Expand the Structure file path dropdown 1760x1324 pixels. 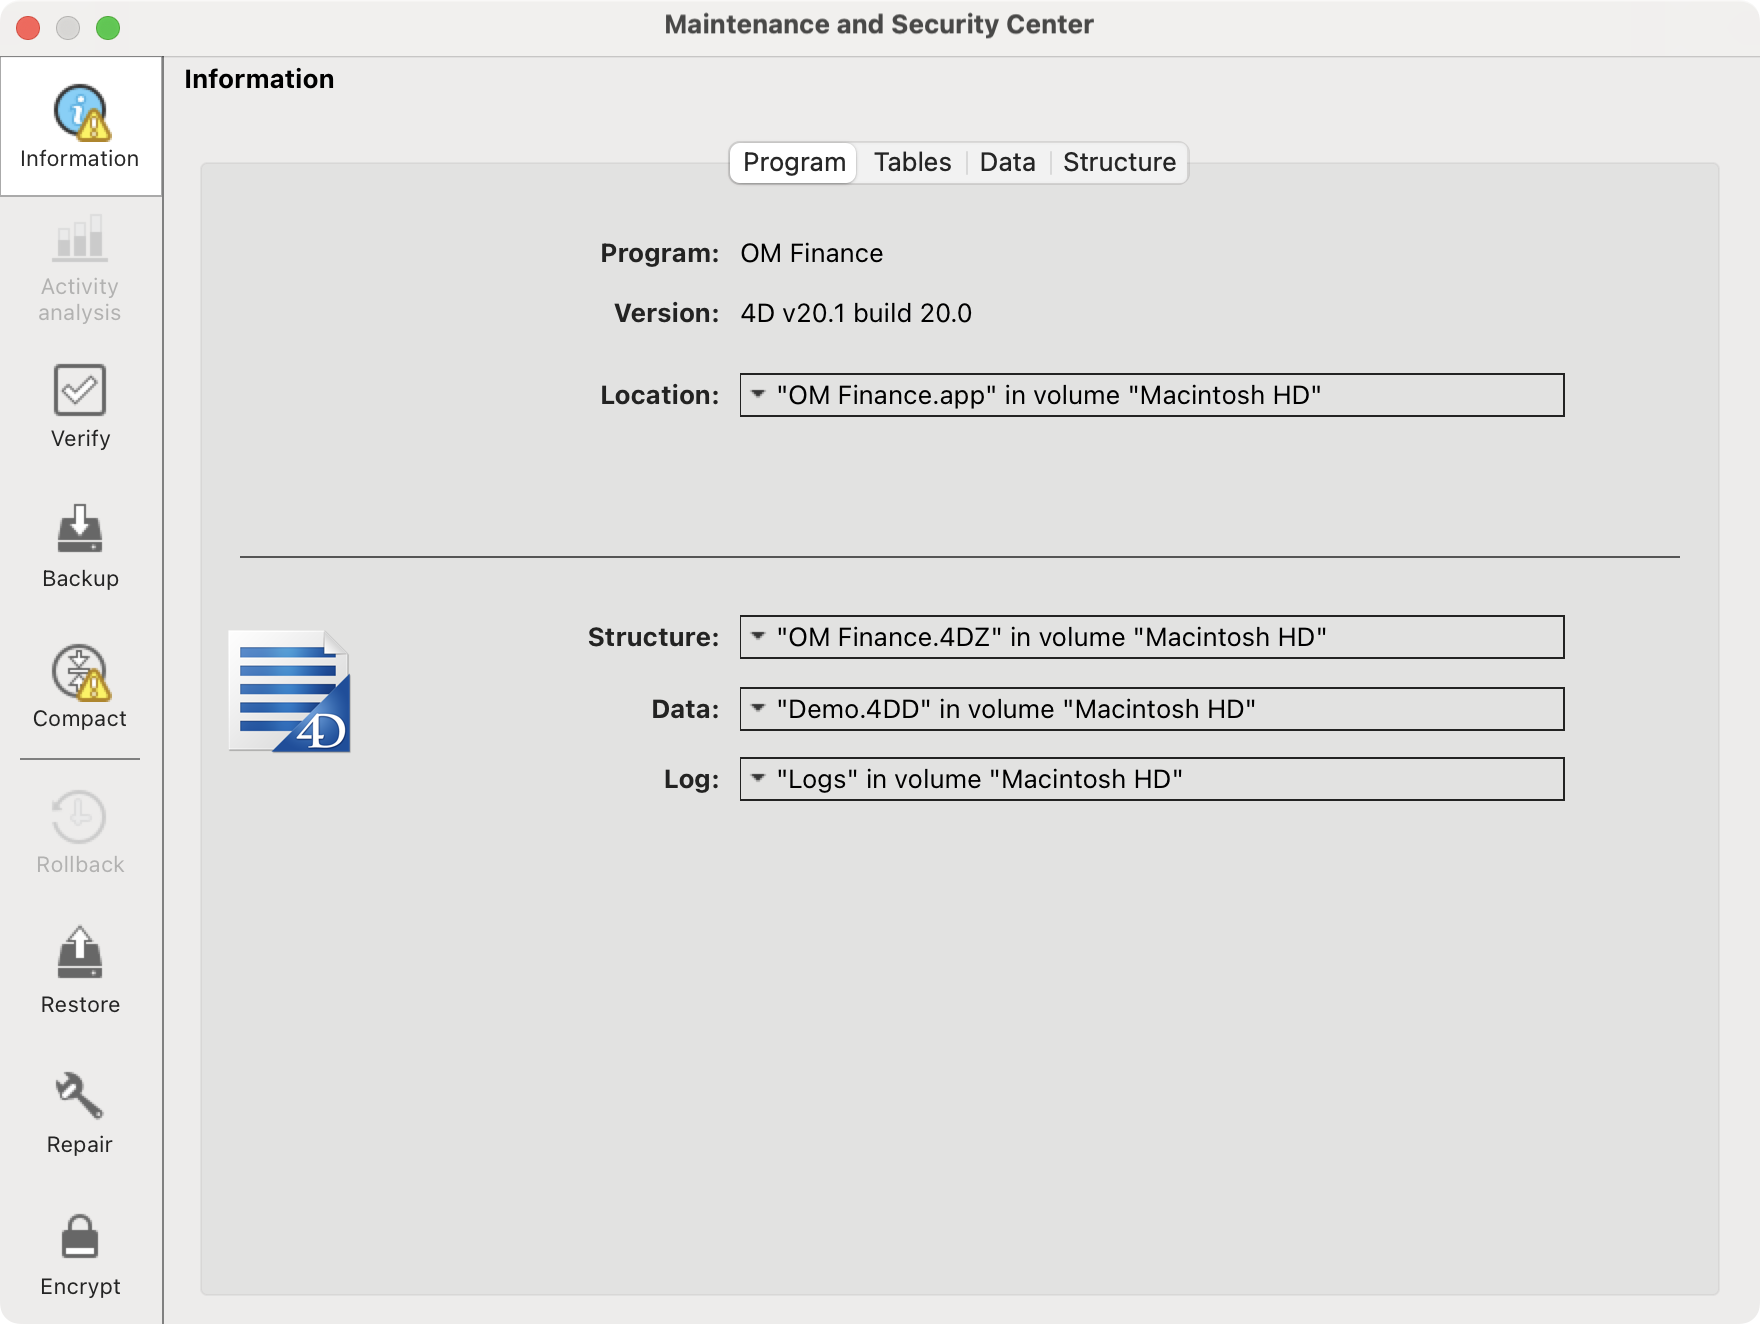758,637
